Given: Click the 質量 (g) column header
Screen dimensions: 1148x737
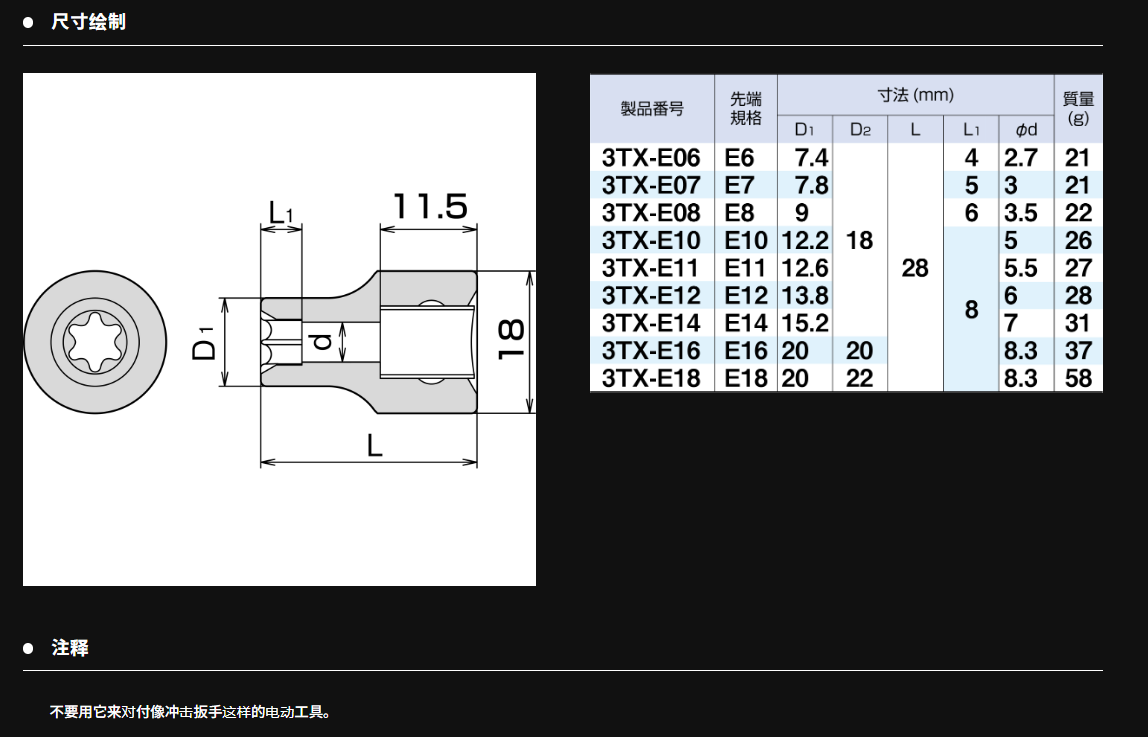Looking at the screenshot, I should click(x=1078, y=109).
